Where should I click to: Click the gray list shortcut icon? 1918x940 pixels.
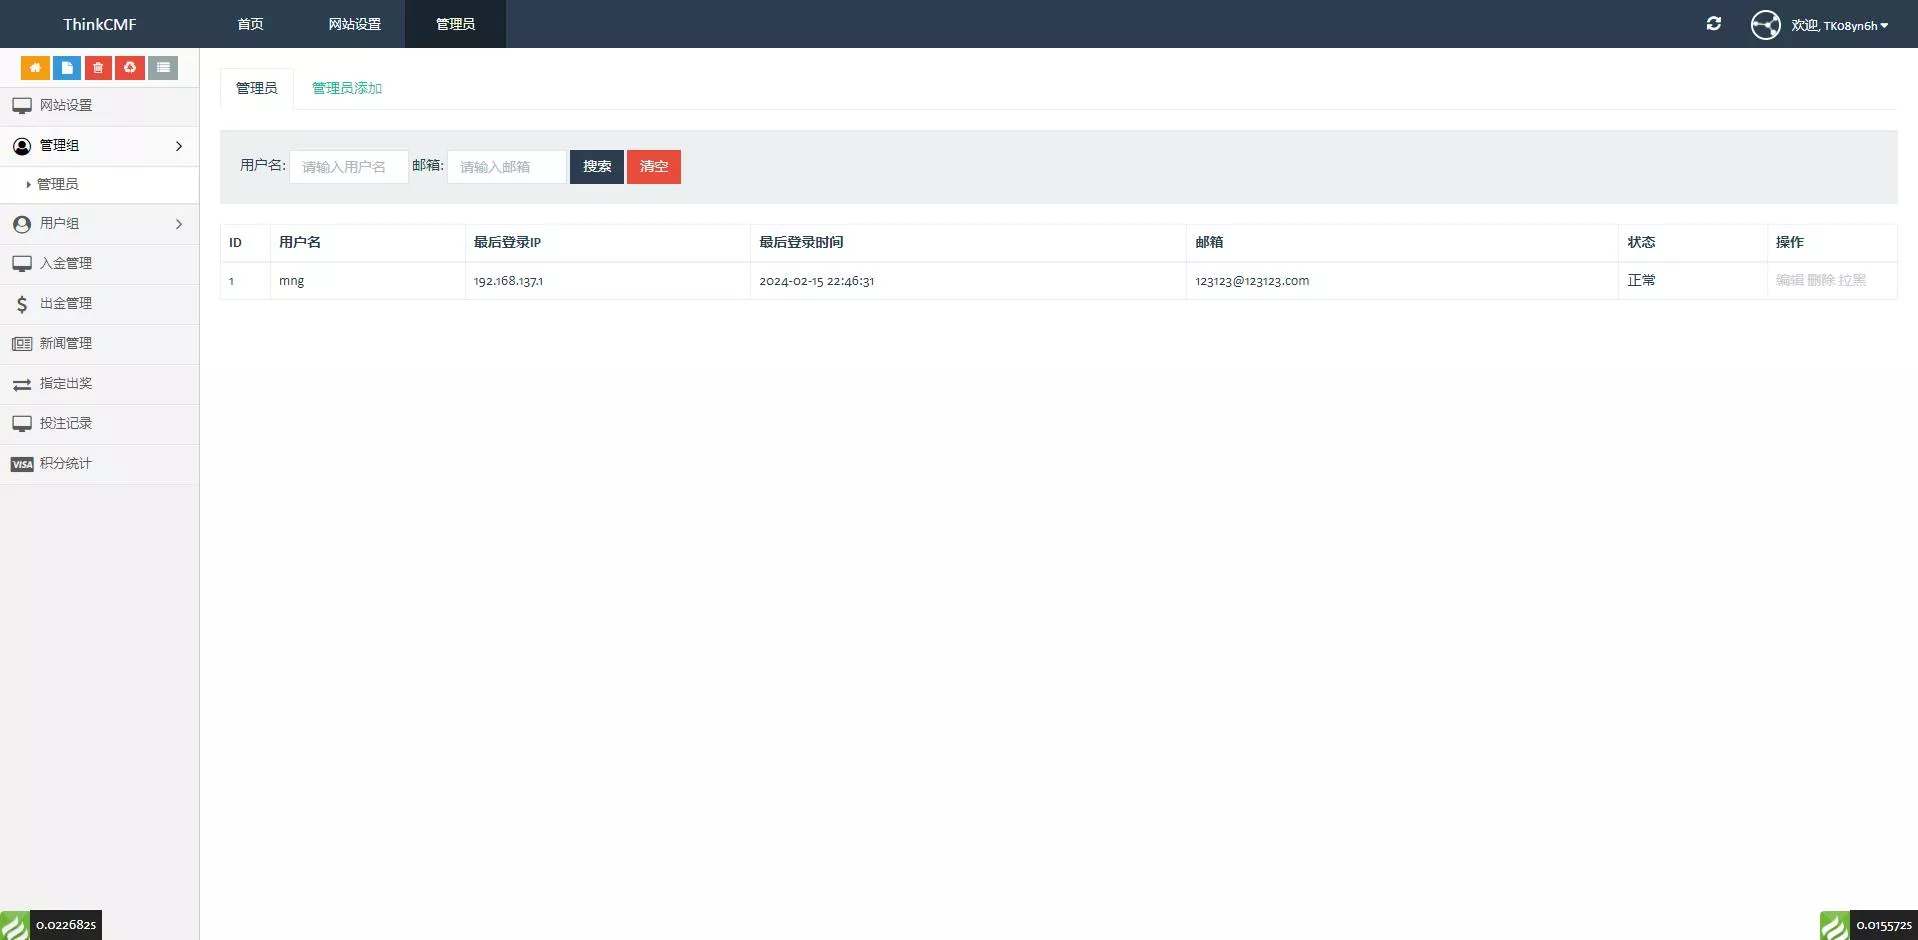[163, 68]
